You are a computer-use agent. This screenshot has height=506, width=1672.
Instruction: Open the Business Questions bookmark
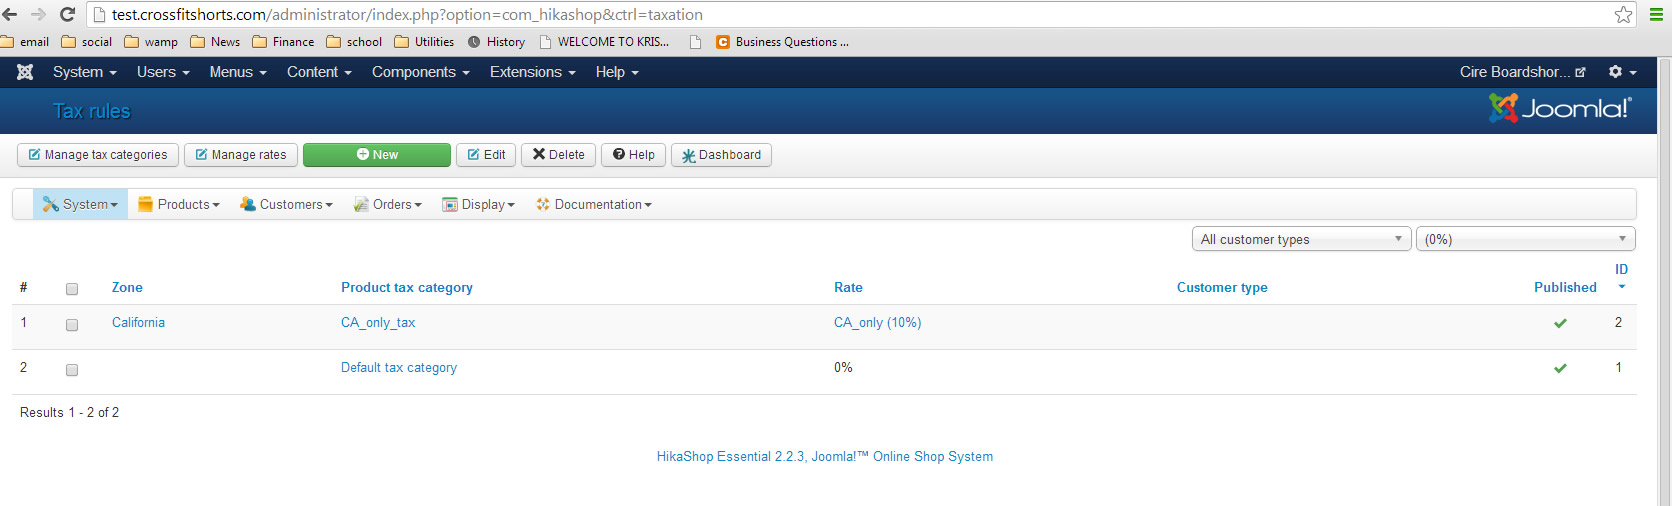(782, 42)
